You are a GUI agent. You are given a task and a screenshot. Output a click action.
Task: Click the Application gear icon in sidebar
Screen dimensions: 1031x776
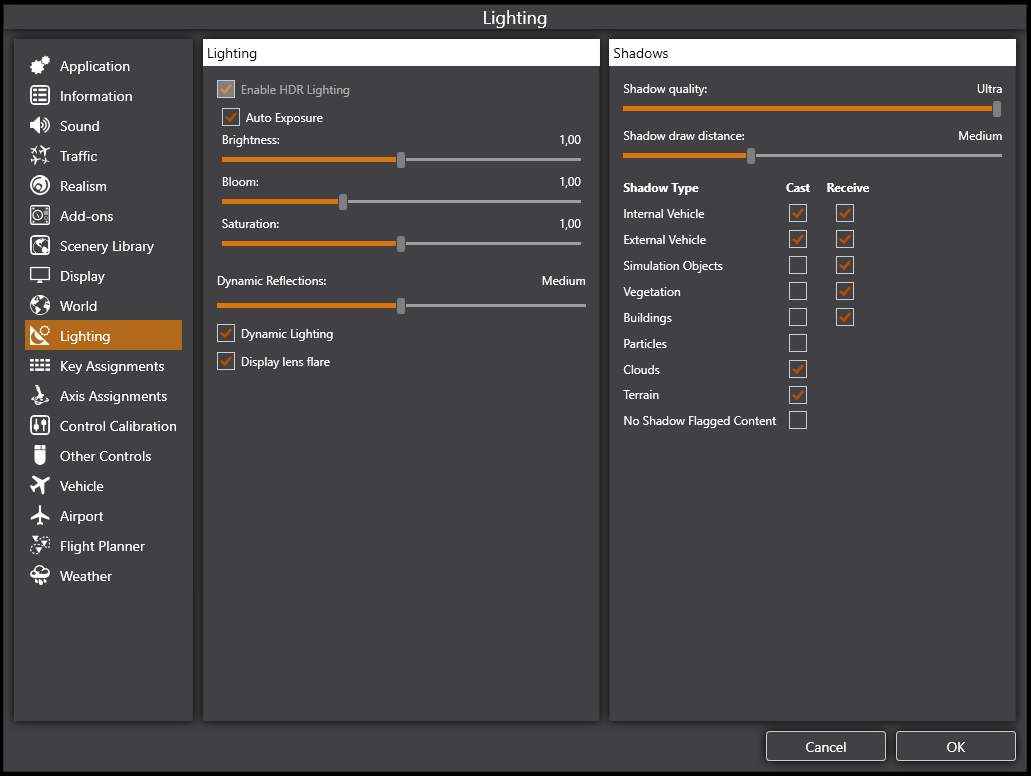coord(40,66)
